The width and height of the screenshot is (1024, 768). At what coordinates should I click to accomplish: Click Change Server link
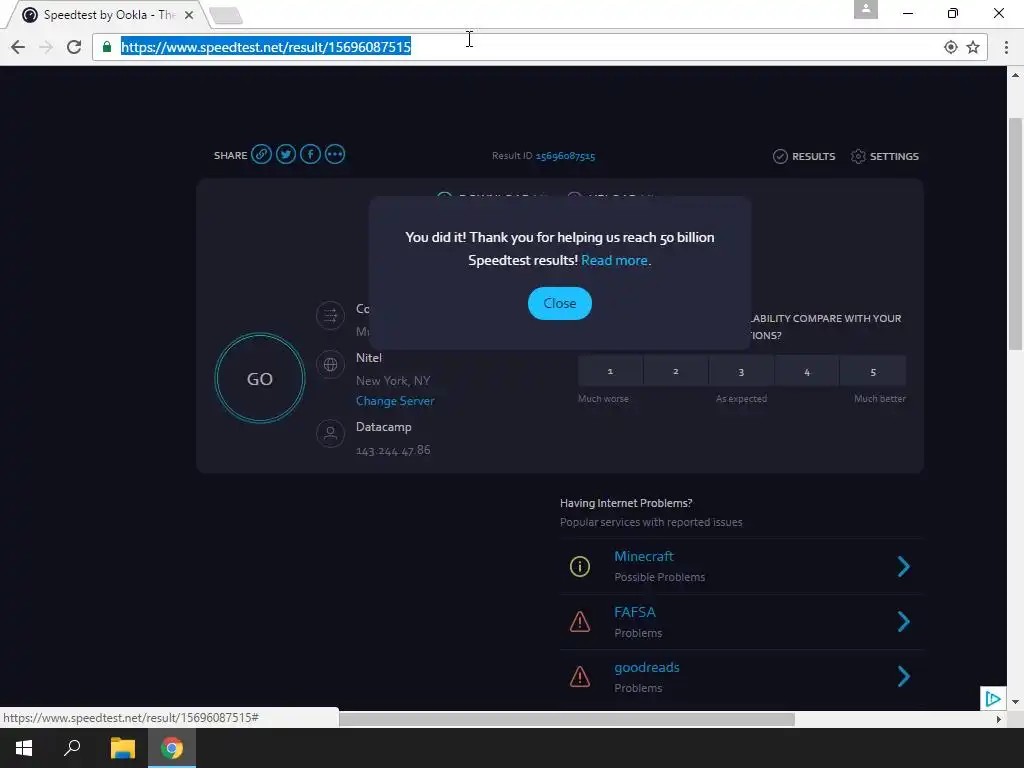point(395,401)
